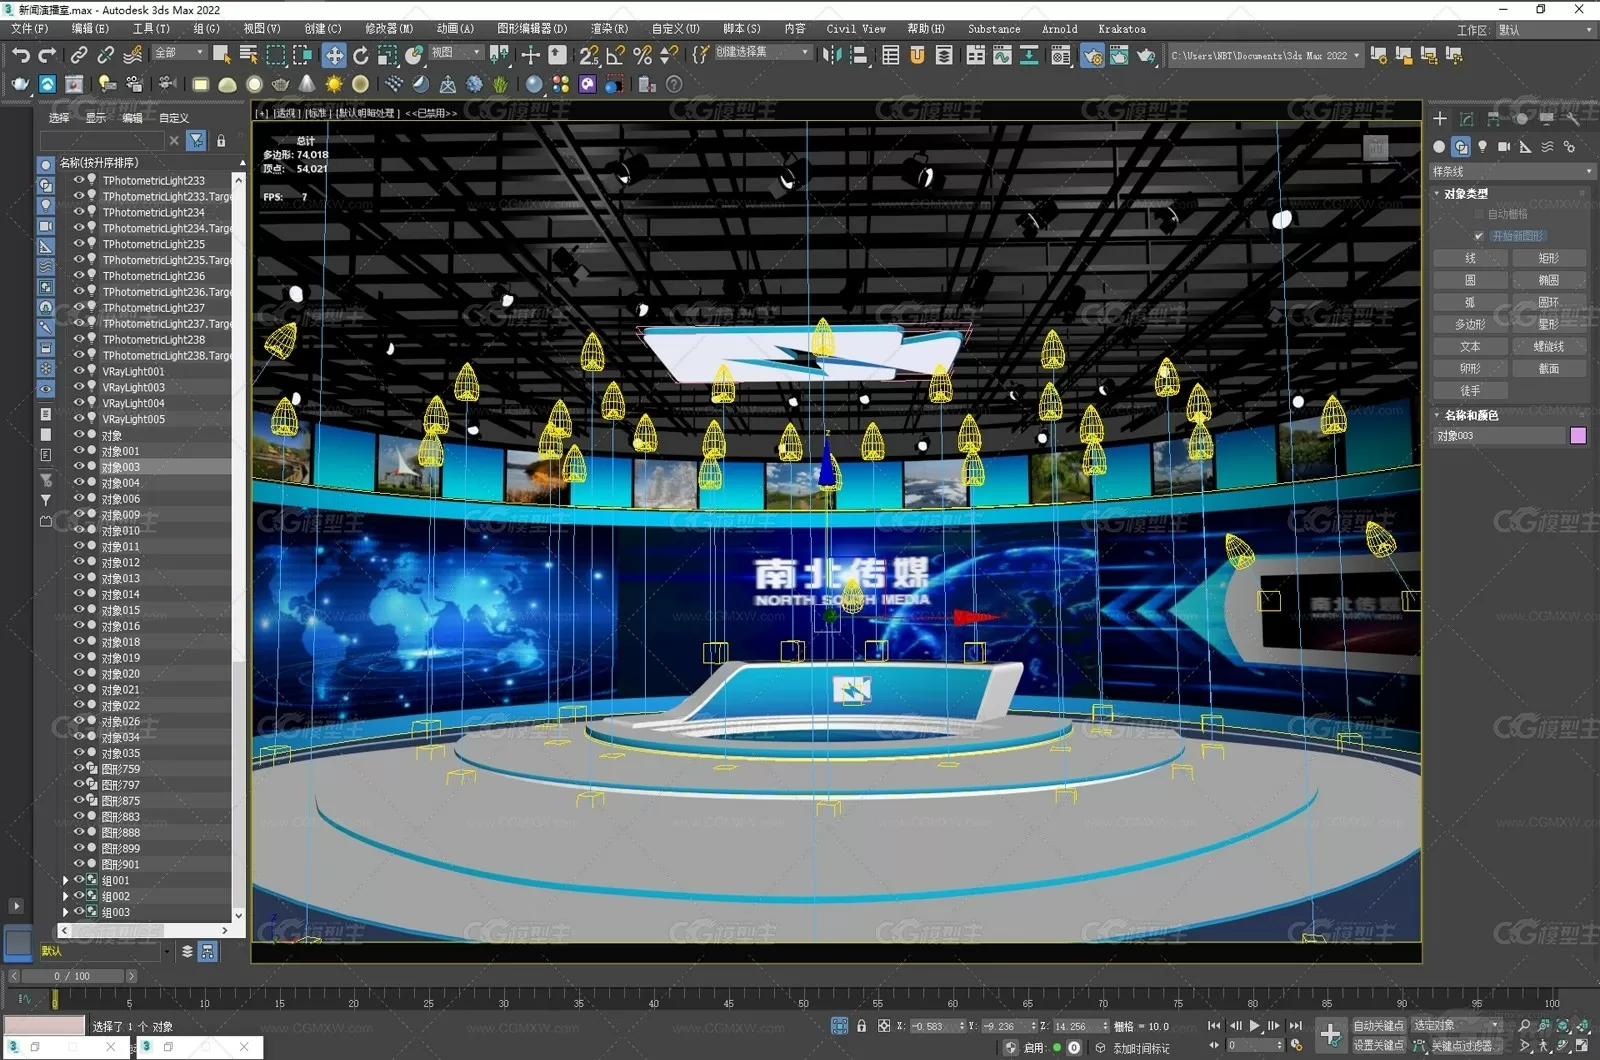
Task: Select the Select Object tool
Action: [x=222, y=56]
